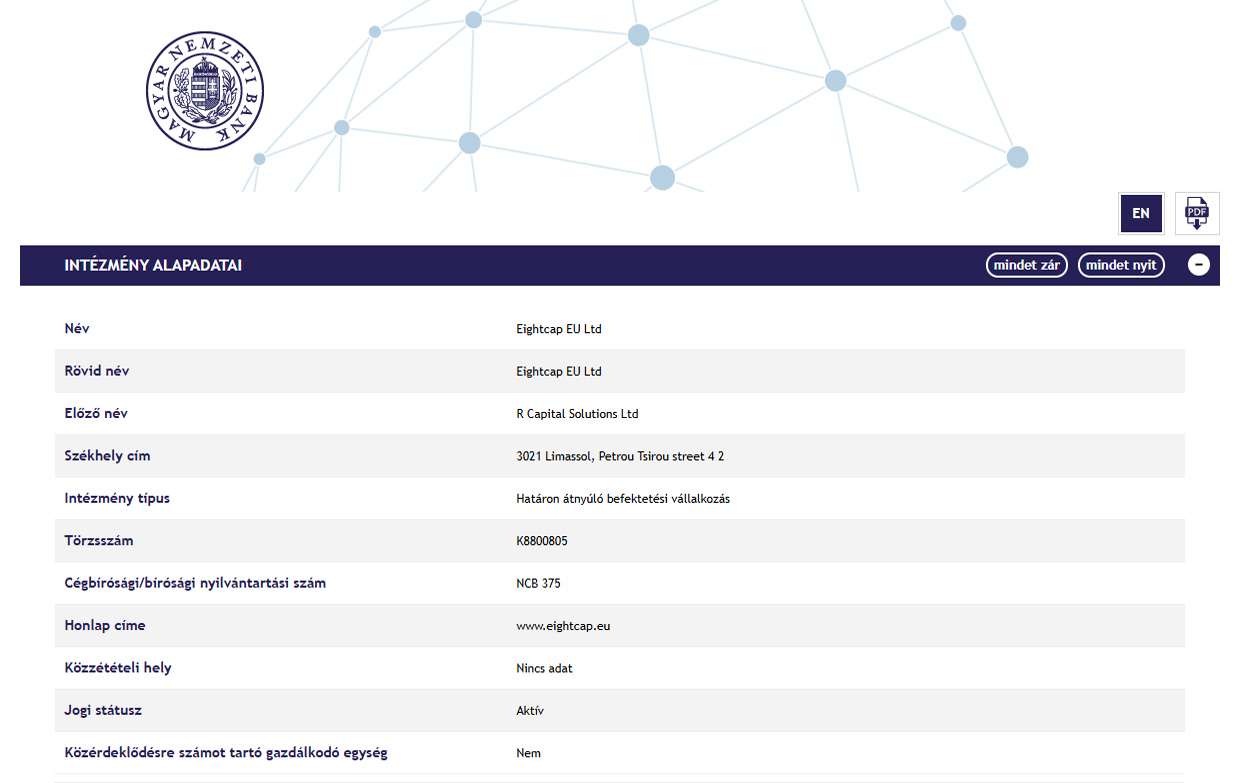Viewport: 1243px width, 783px height.
Task: Click the 'mindet zár' button
Action: click(x=1026, y=265)
